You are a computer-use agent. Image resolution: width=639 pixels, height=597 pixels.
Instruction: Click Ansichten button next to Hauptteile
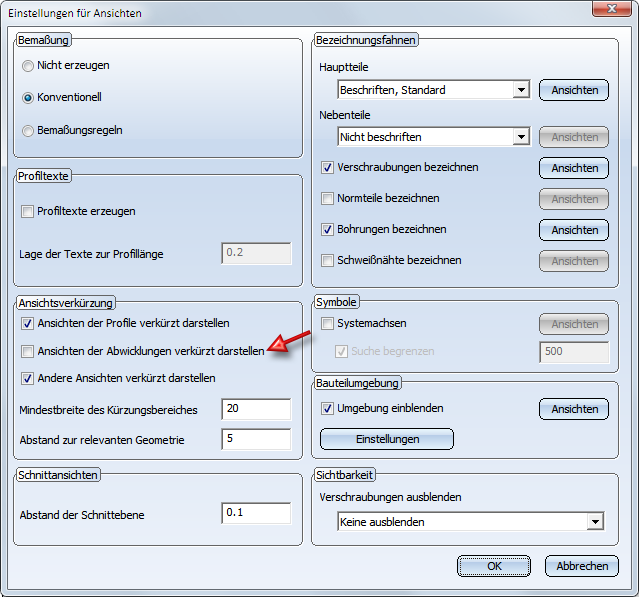tap(574, 90)
